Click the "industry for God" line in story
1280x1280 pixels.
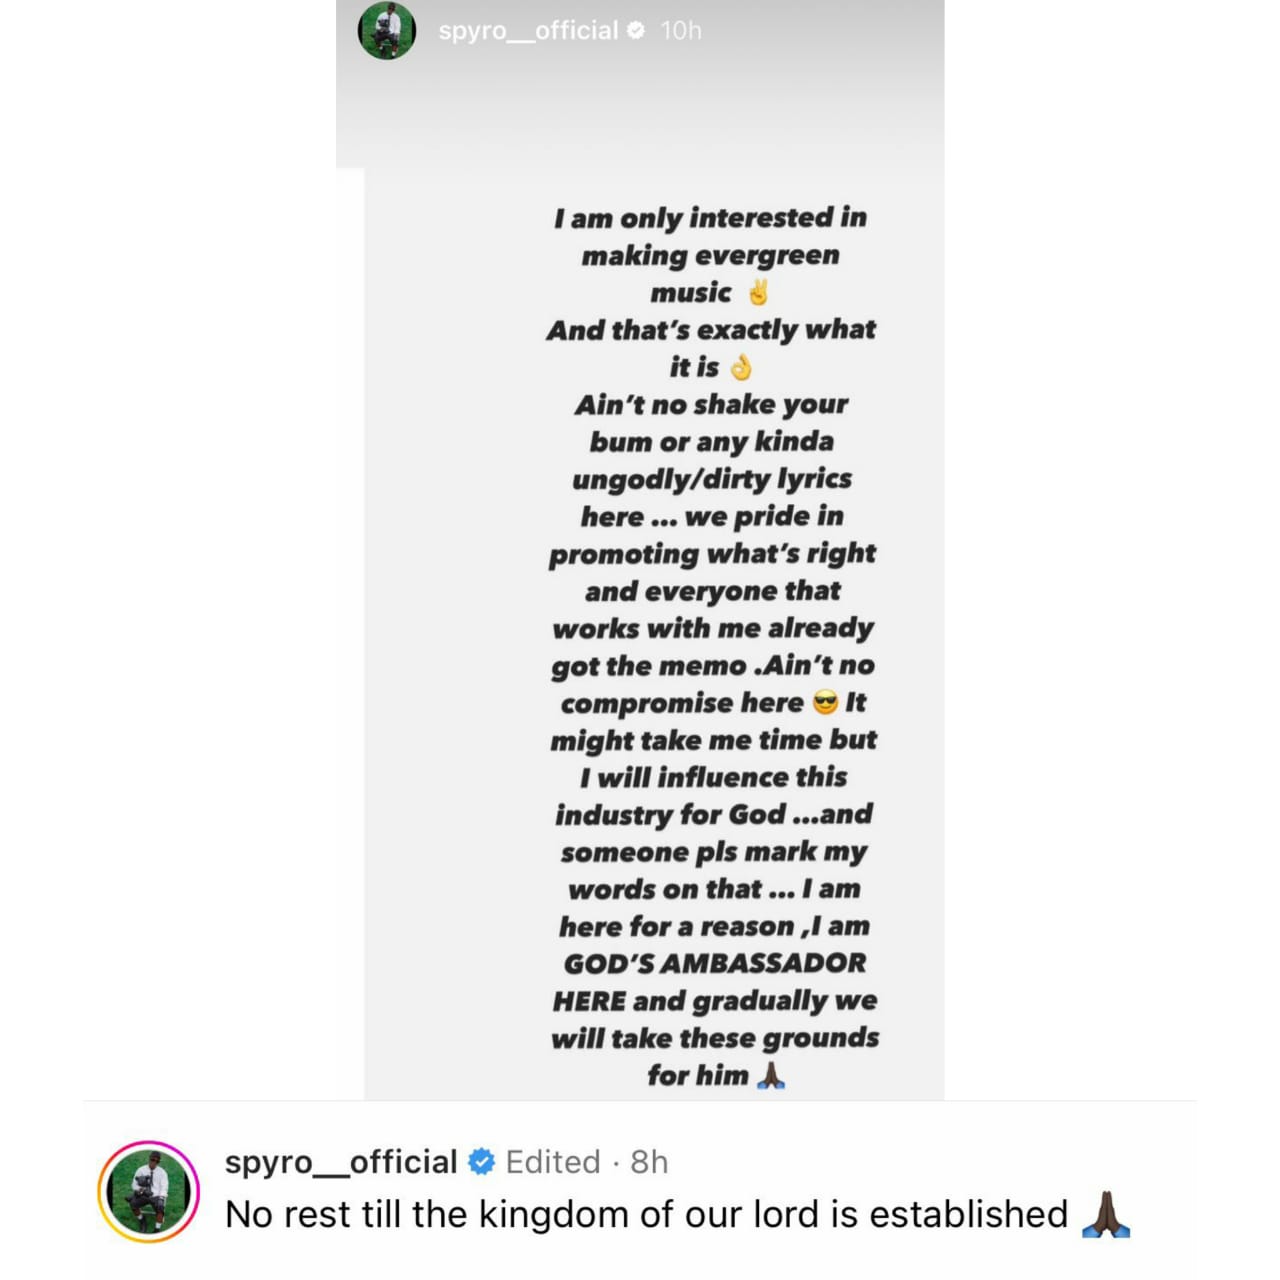coord(714,815)
